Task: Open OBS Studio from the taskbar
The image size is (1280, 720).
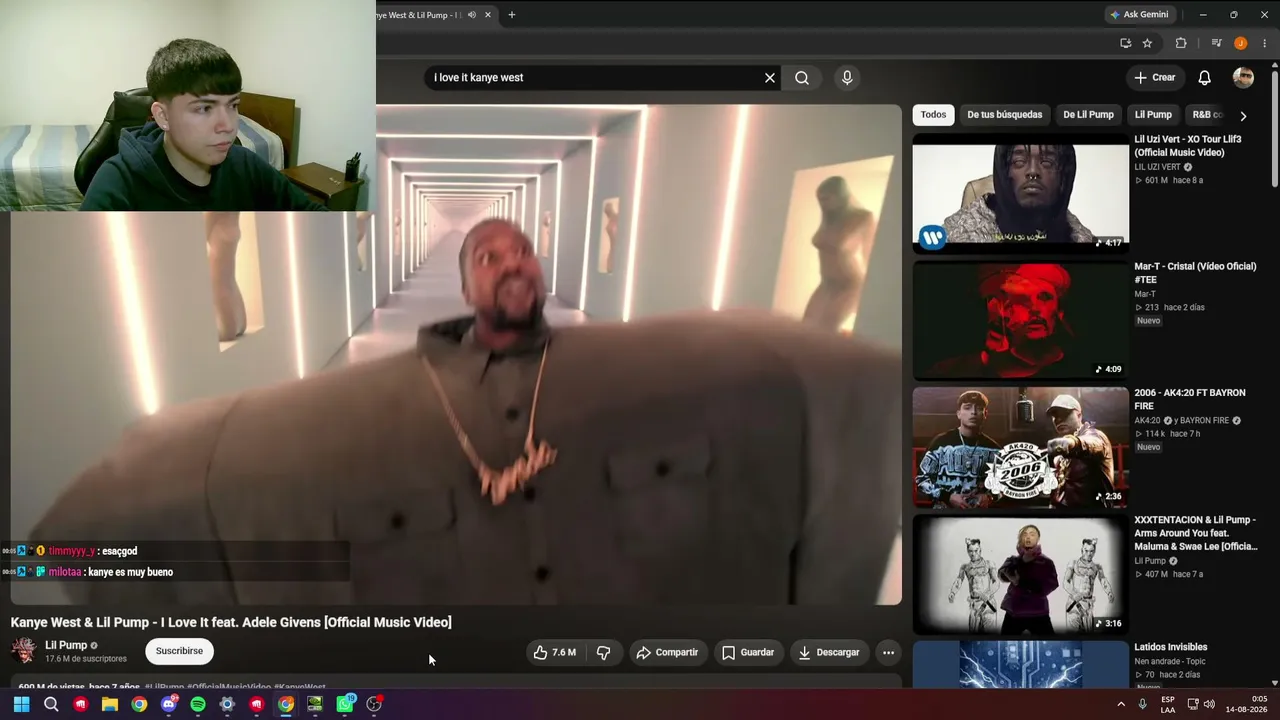Action: 374,704
